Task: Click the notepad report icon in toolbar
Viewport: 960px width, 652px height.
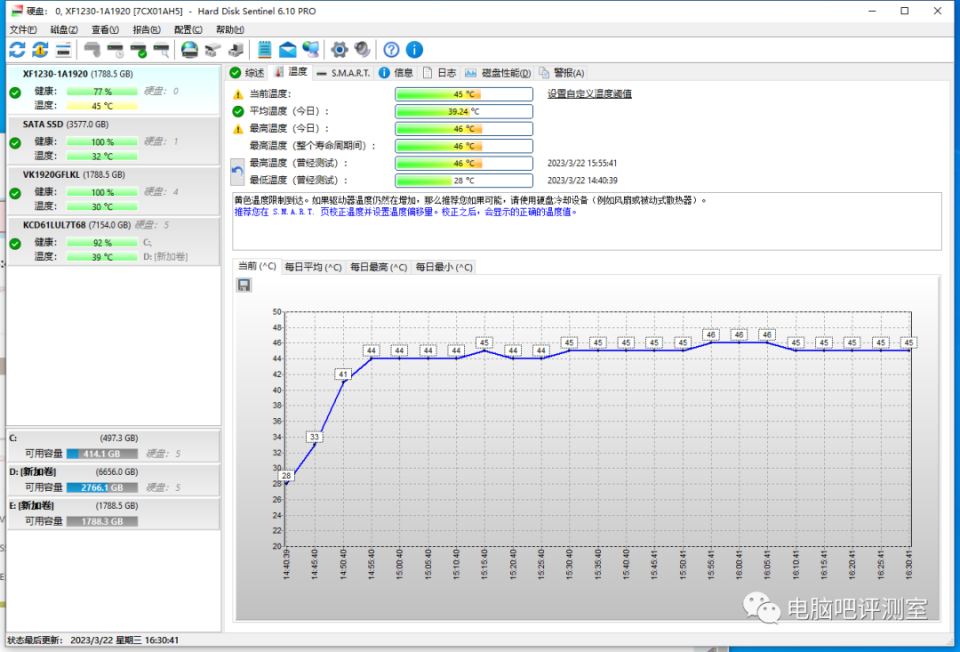Action: point(264,50)
